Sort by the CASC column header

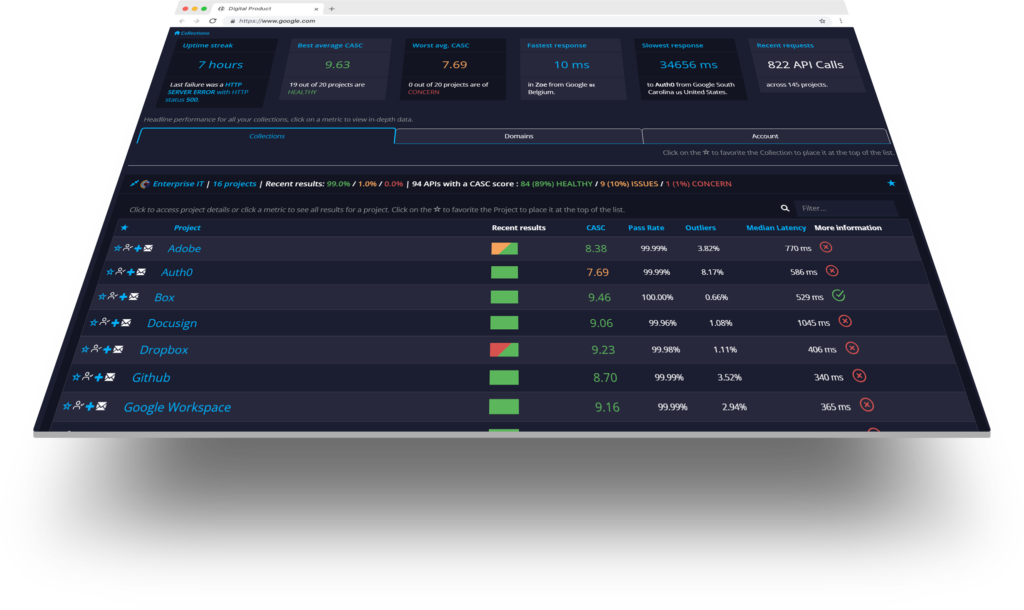coord(596,228)
